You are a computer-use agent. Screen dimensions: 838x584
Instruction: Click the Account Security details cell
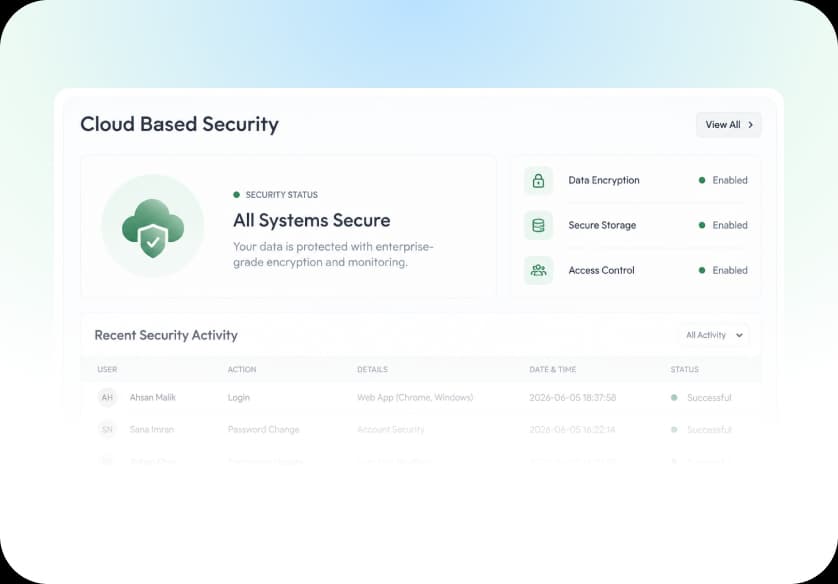391,429
